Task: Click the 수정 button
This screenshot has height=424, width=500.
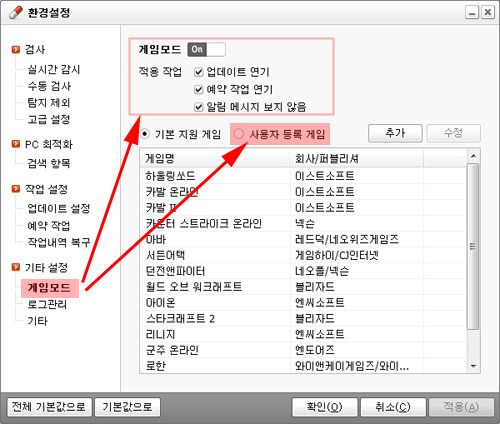Action: pyautogui.click(x=454, y=133)
